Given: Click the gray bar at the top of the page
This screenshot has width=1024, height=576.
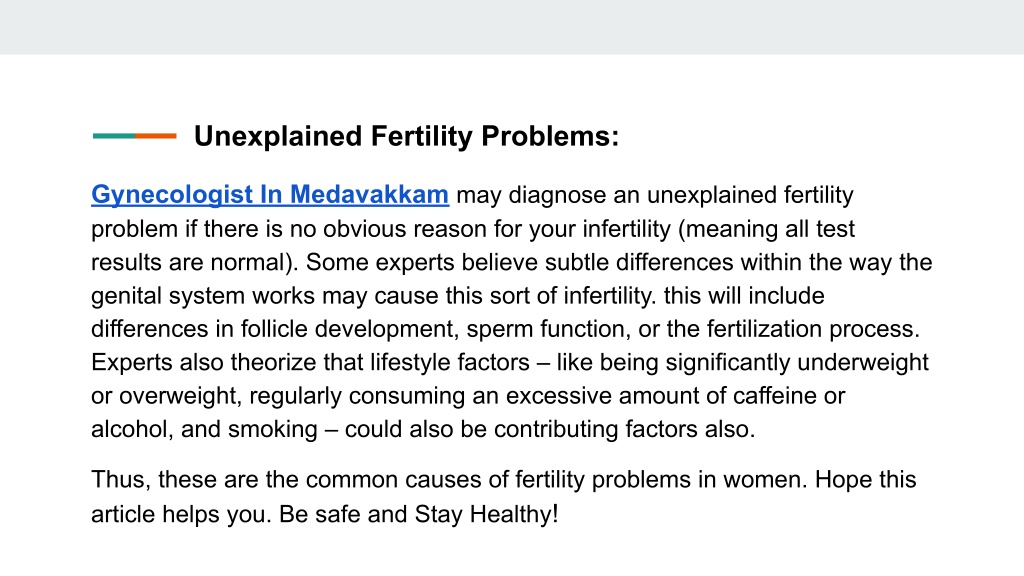Looking at the screenshot, I should click(512, 27).
